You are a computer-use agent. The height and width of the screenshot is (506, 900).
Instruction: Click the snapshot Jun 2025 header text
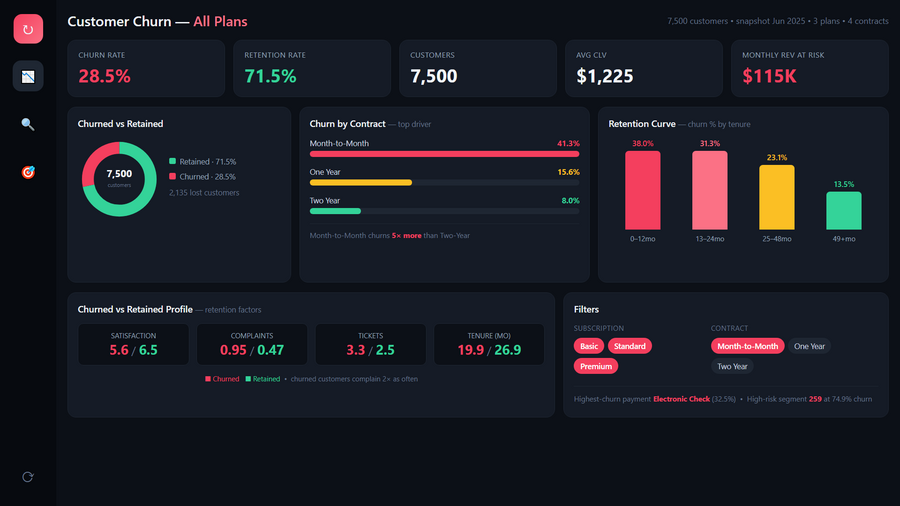(x=770, y=21)
